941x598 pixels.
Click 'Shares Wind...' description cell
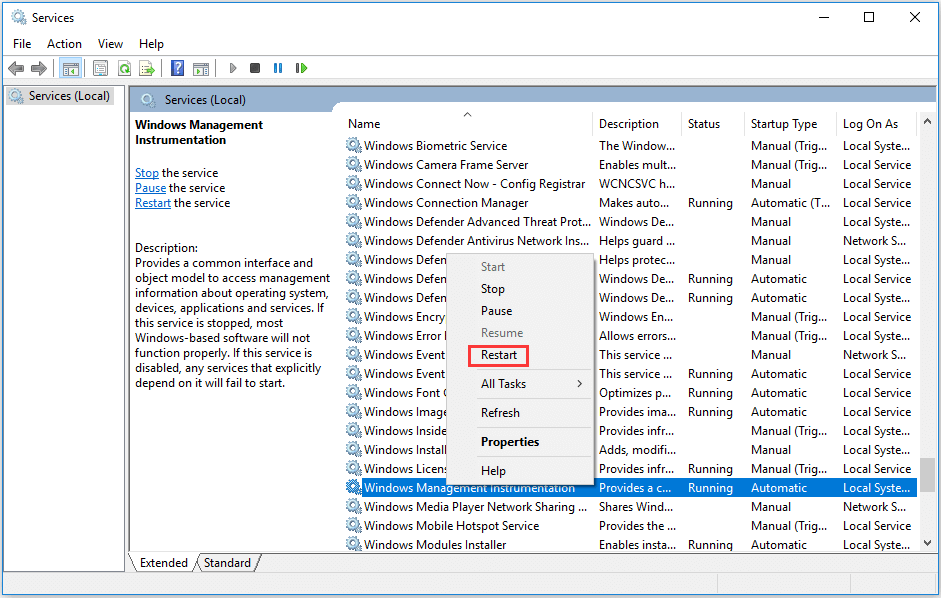[x=636, y=507]
